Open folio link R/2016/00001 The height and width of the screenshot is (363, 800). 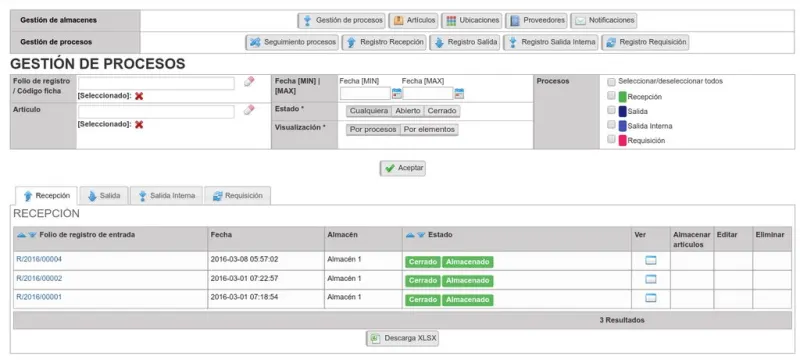coord(39,297)
